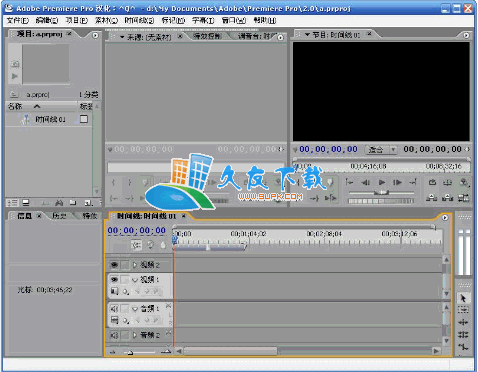Step back one frame in program monitor
Screen dimensions: 478x372
365,182
